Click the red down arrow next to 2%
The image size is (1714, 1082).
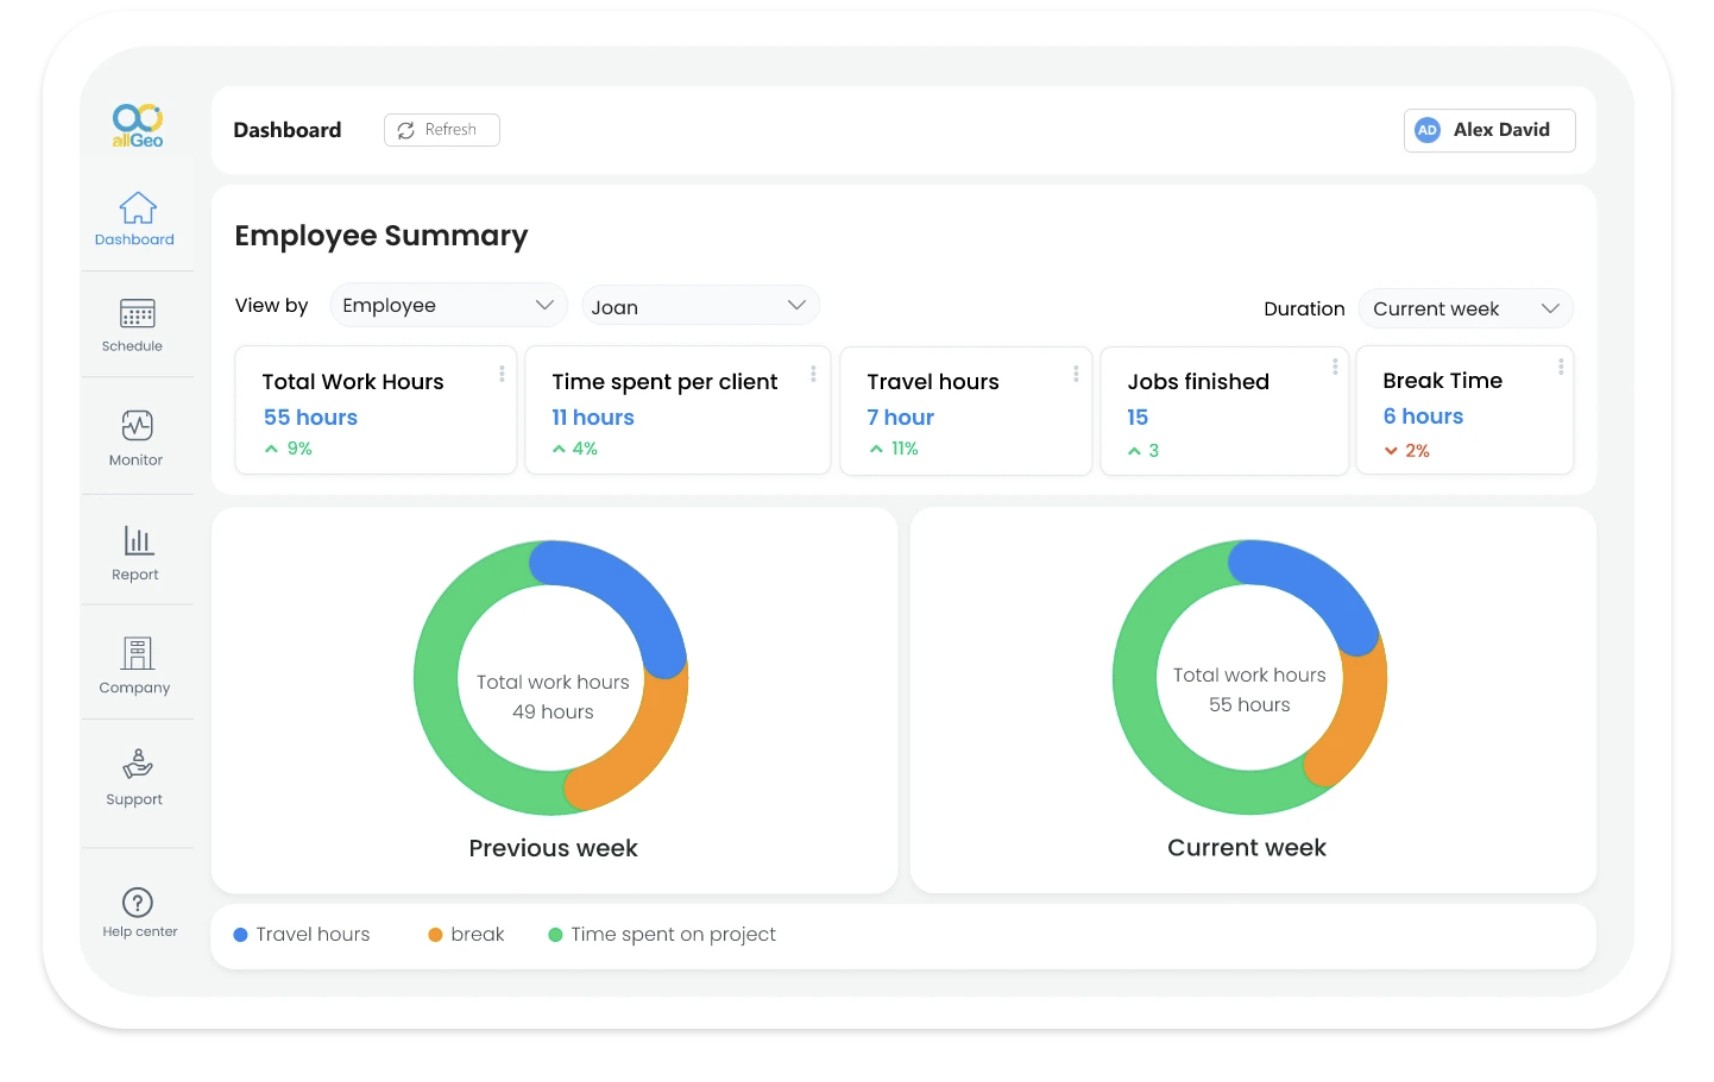[1391, 451]
